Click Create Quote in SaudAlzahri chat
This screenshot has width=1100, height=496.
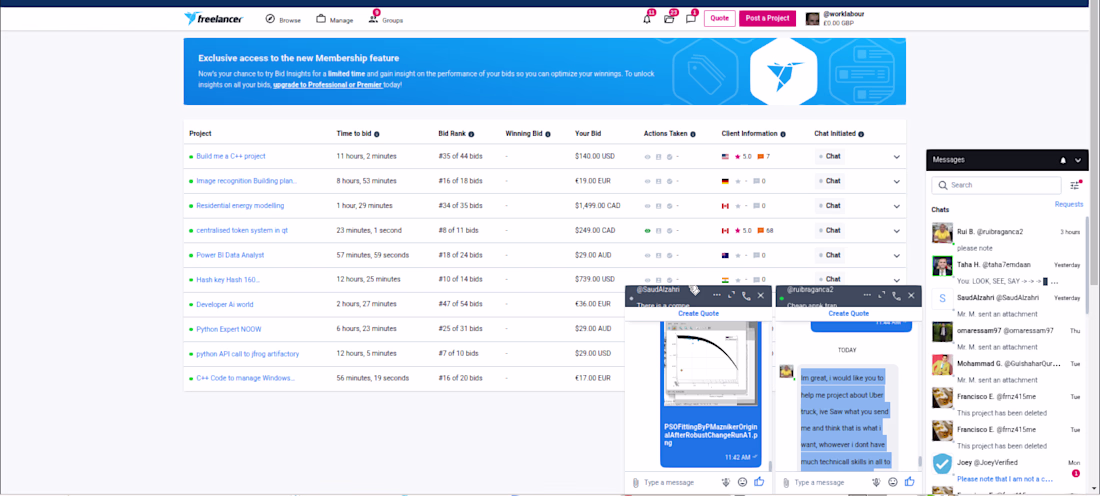[698, 314]
